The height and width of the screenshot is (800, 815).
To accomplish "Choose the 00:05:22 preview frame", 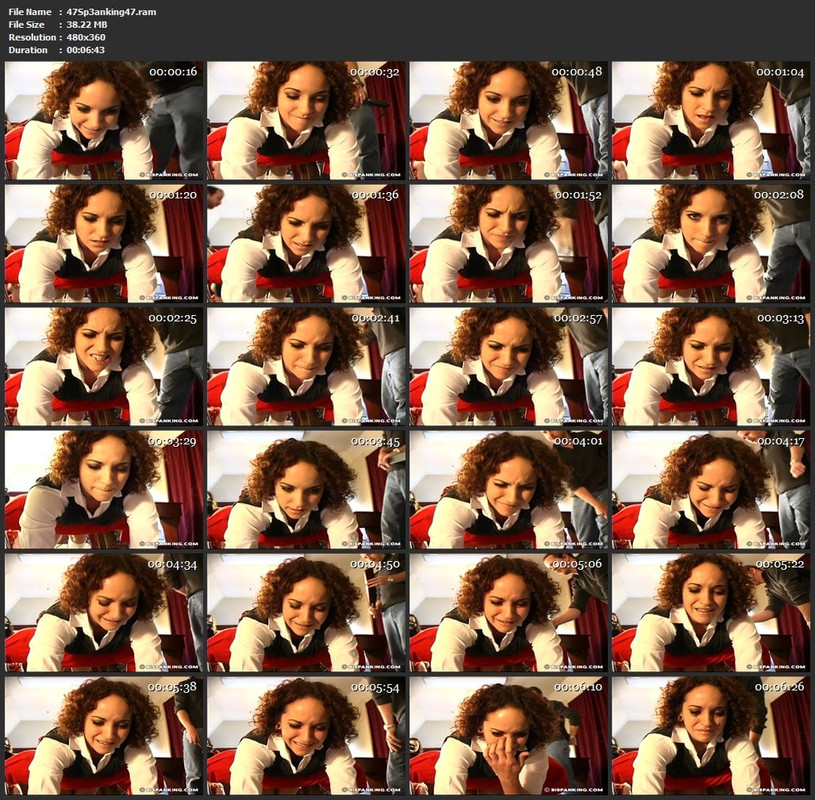I will pos(711,613).
